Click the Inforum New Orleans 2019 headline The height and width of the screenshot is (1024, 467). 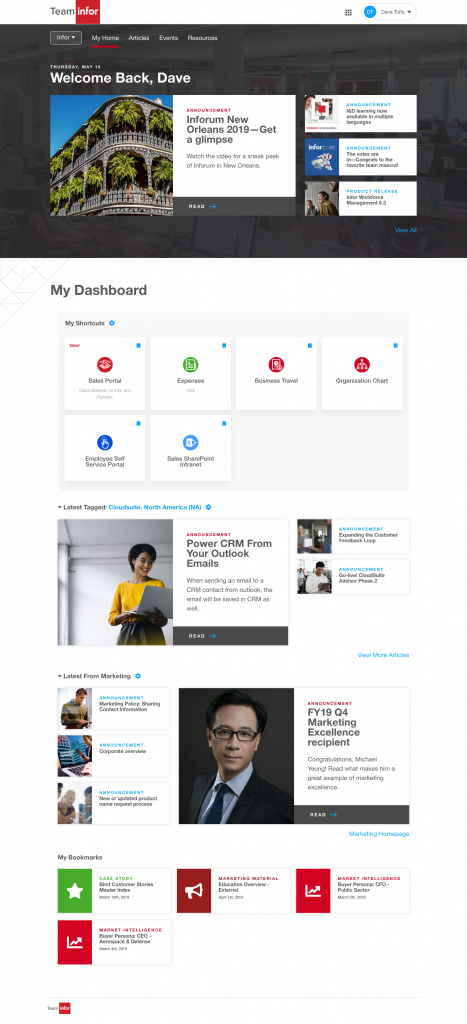click(x=231, y=129)
